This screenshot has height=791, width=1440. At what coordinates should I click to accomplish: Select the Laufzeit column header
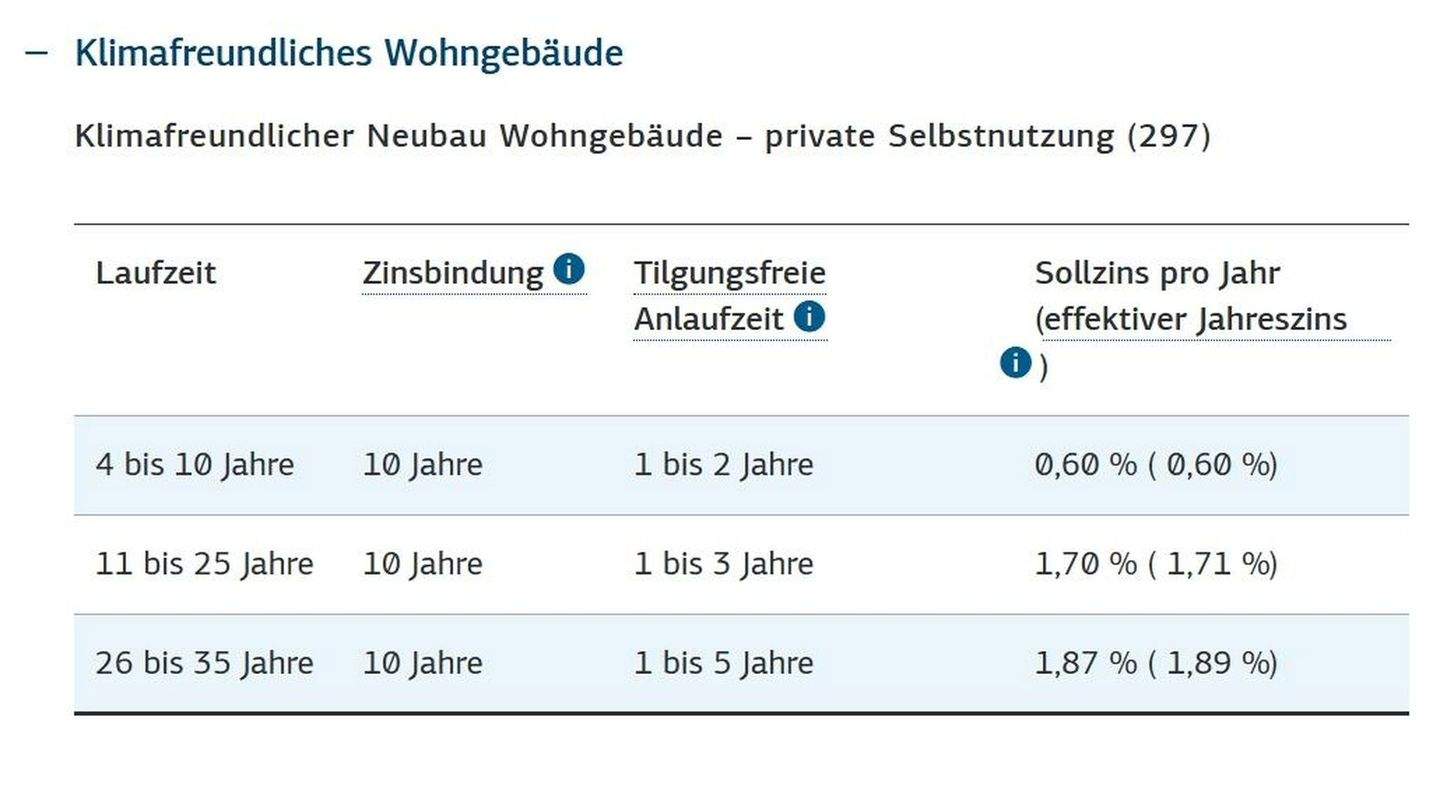pos(155,273)
